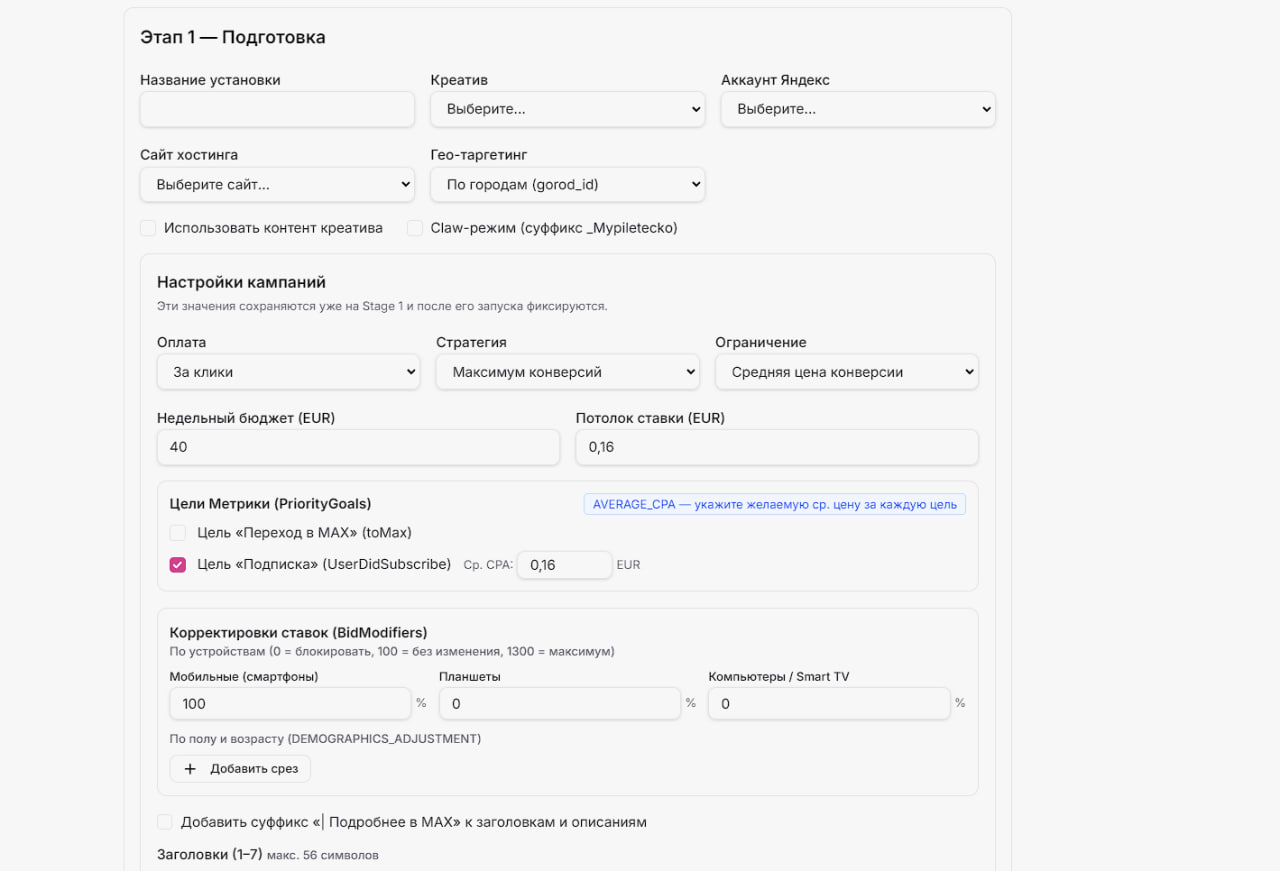Click the «Этап 1 — Подготовка» heading
Image resolution: width=1280 pixels, height=871 pixels.
pyautogui.click(x=233, y=38)
